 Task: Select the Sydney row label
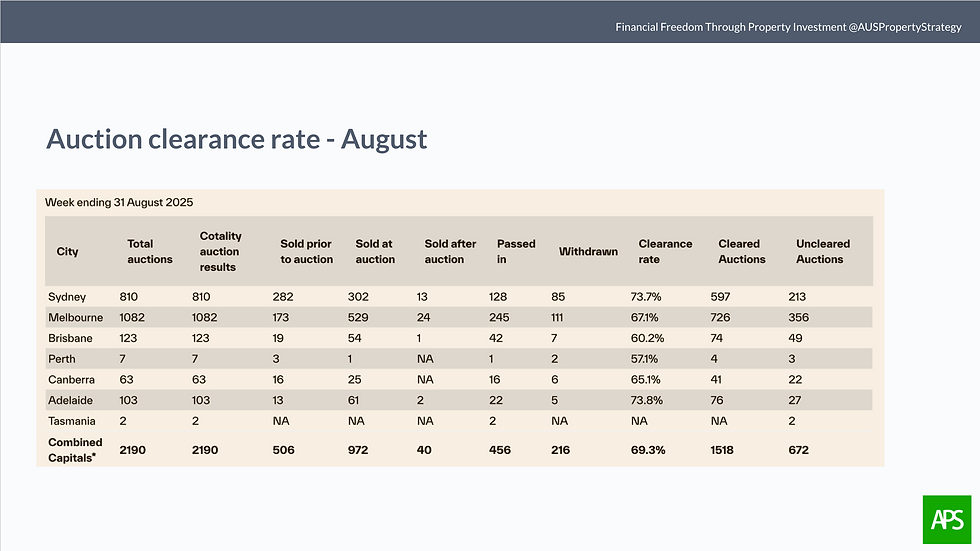tap(67, 297)
